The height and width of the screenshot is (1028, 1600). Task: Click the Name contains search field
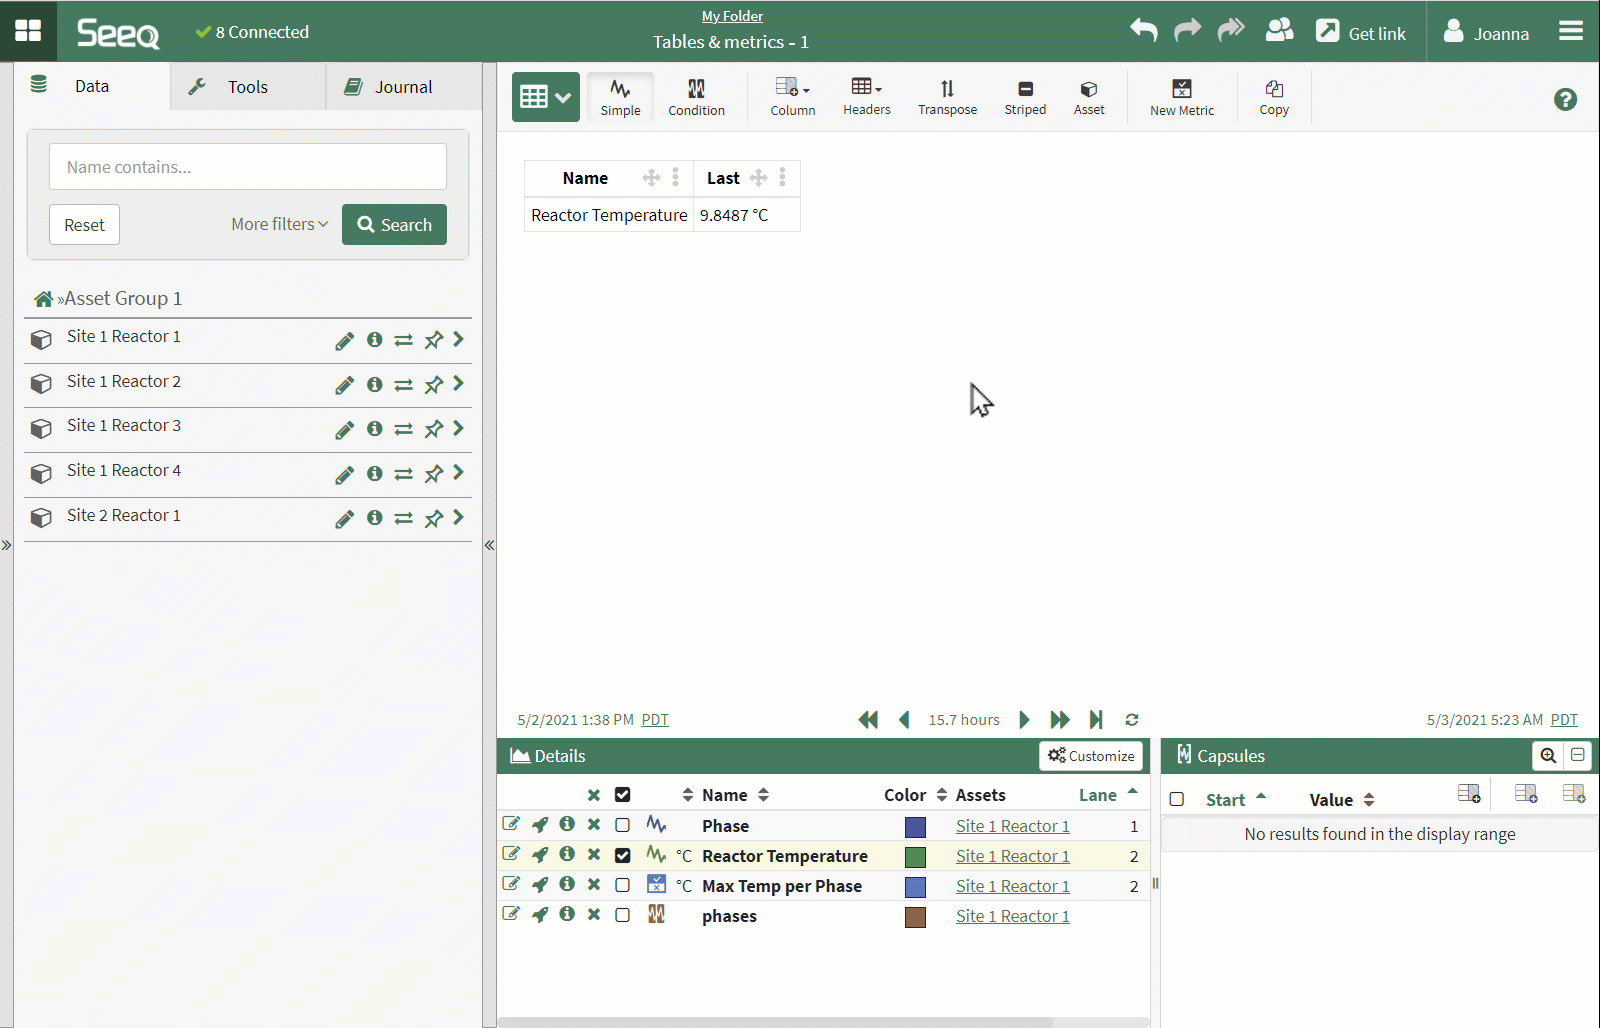click(248, 167)
